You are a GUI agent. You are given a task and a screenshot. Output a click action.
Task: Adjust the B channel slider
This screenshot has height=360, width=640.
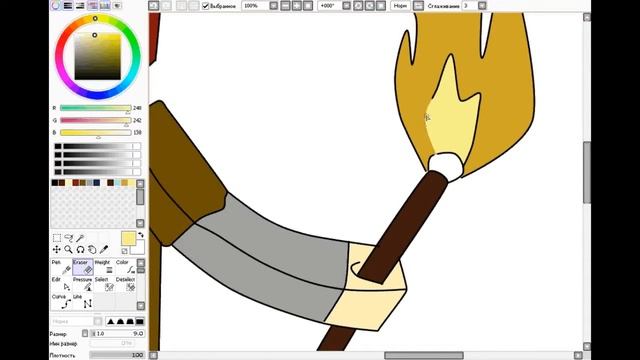pos(96,133)
